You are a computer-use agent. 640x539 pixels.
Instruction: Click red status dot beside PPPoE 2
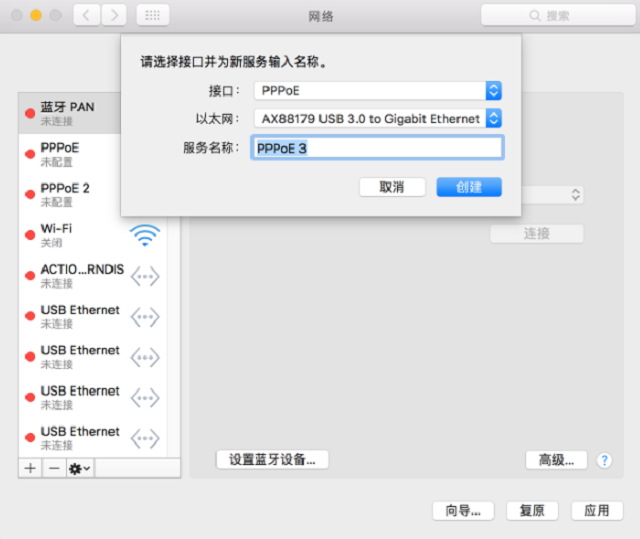30,194
